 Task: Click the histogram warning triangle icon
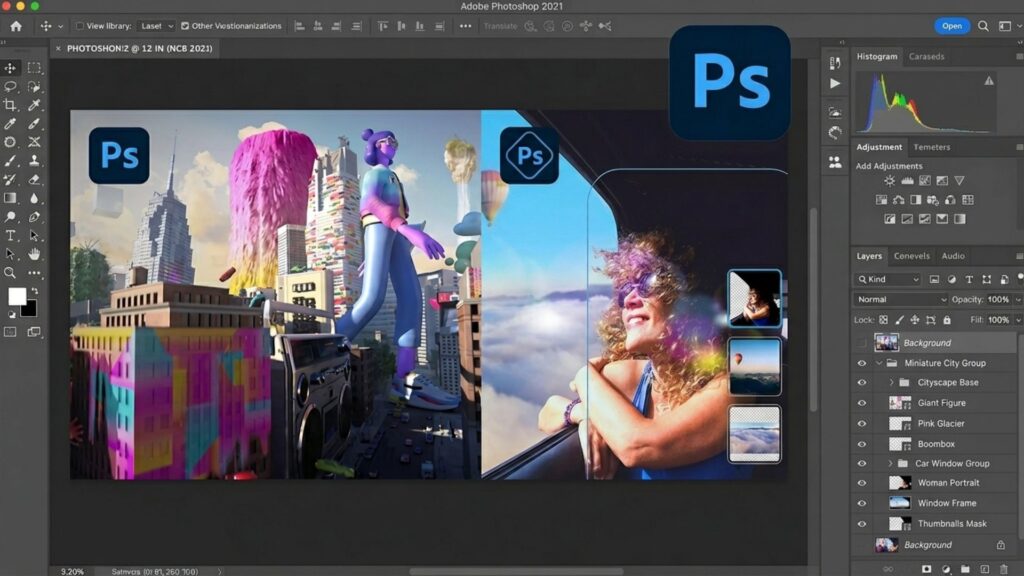click(x=989, y=81)
